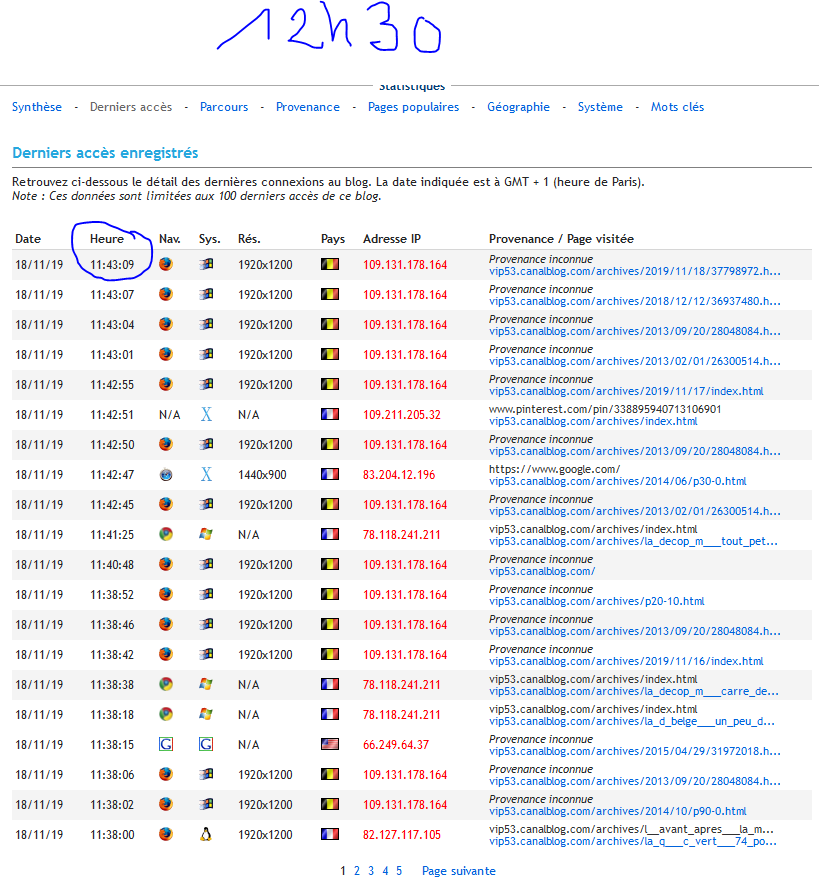Click the Mac OS X icon in the 11:42:51 row
Screen dimensions: 819x890
coord(206,414)
